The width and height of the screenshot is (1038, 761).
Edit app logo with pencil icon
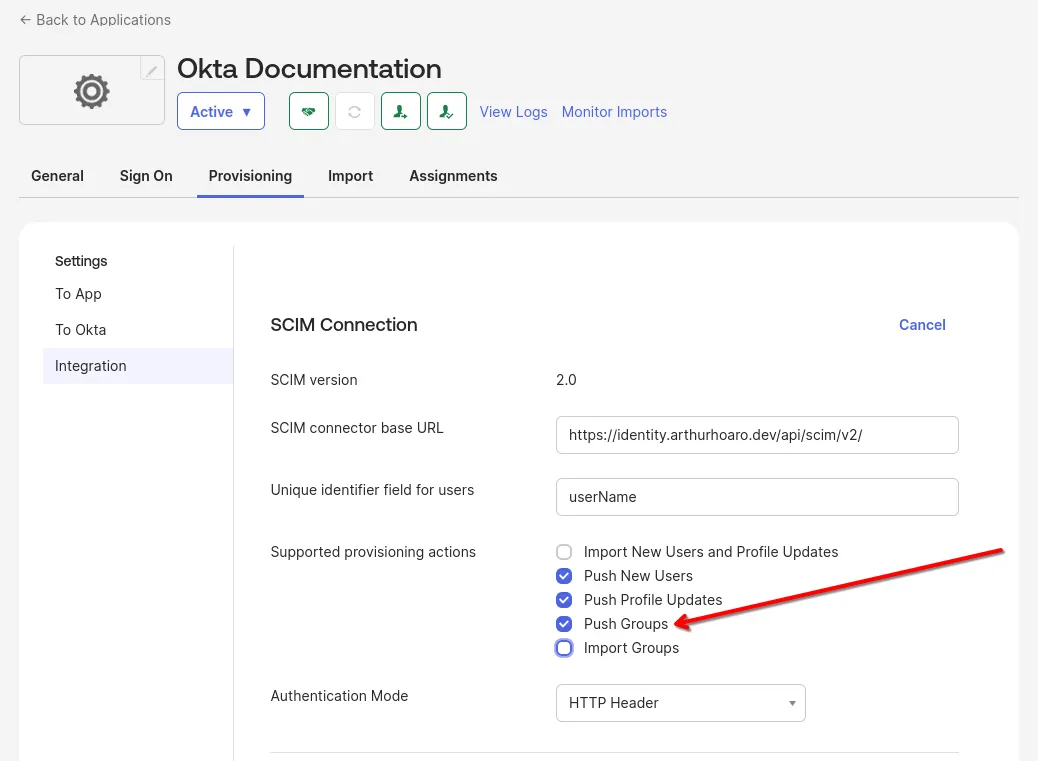pos(152,69)
